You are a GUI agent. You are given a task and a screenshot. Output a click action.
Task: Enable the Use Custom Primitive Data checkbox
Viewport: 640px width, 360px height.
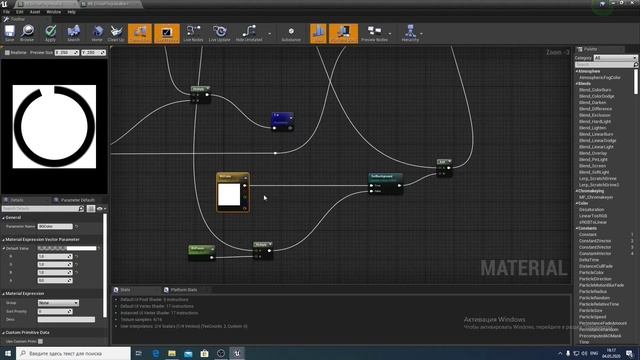click(40, 341)
